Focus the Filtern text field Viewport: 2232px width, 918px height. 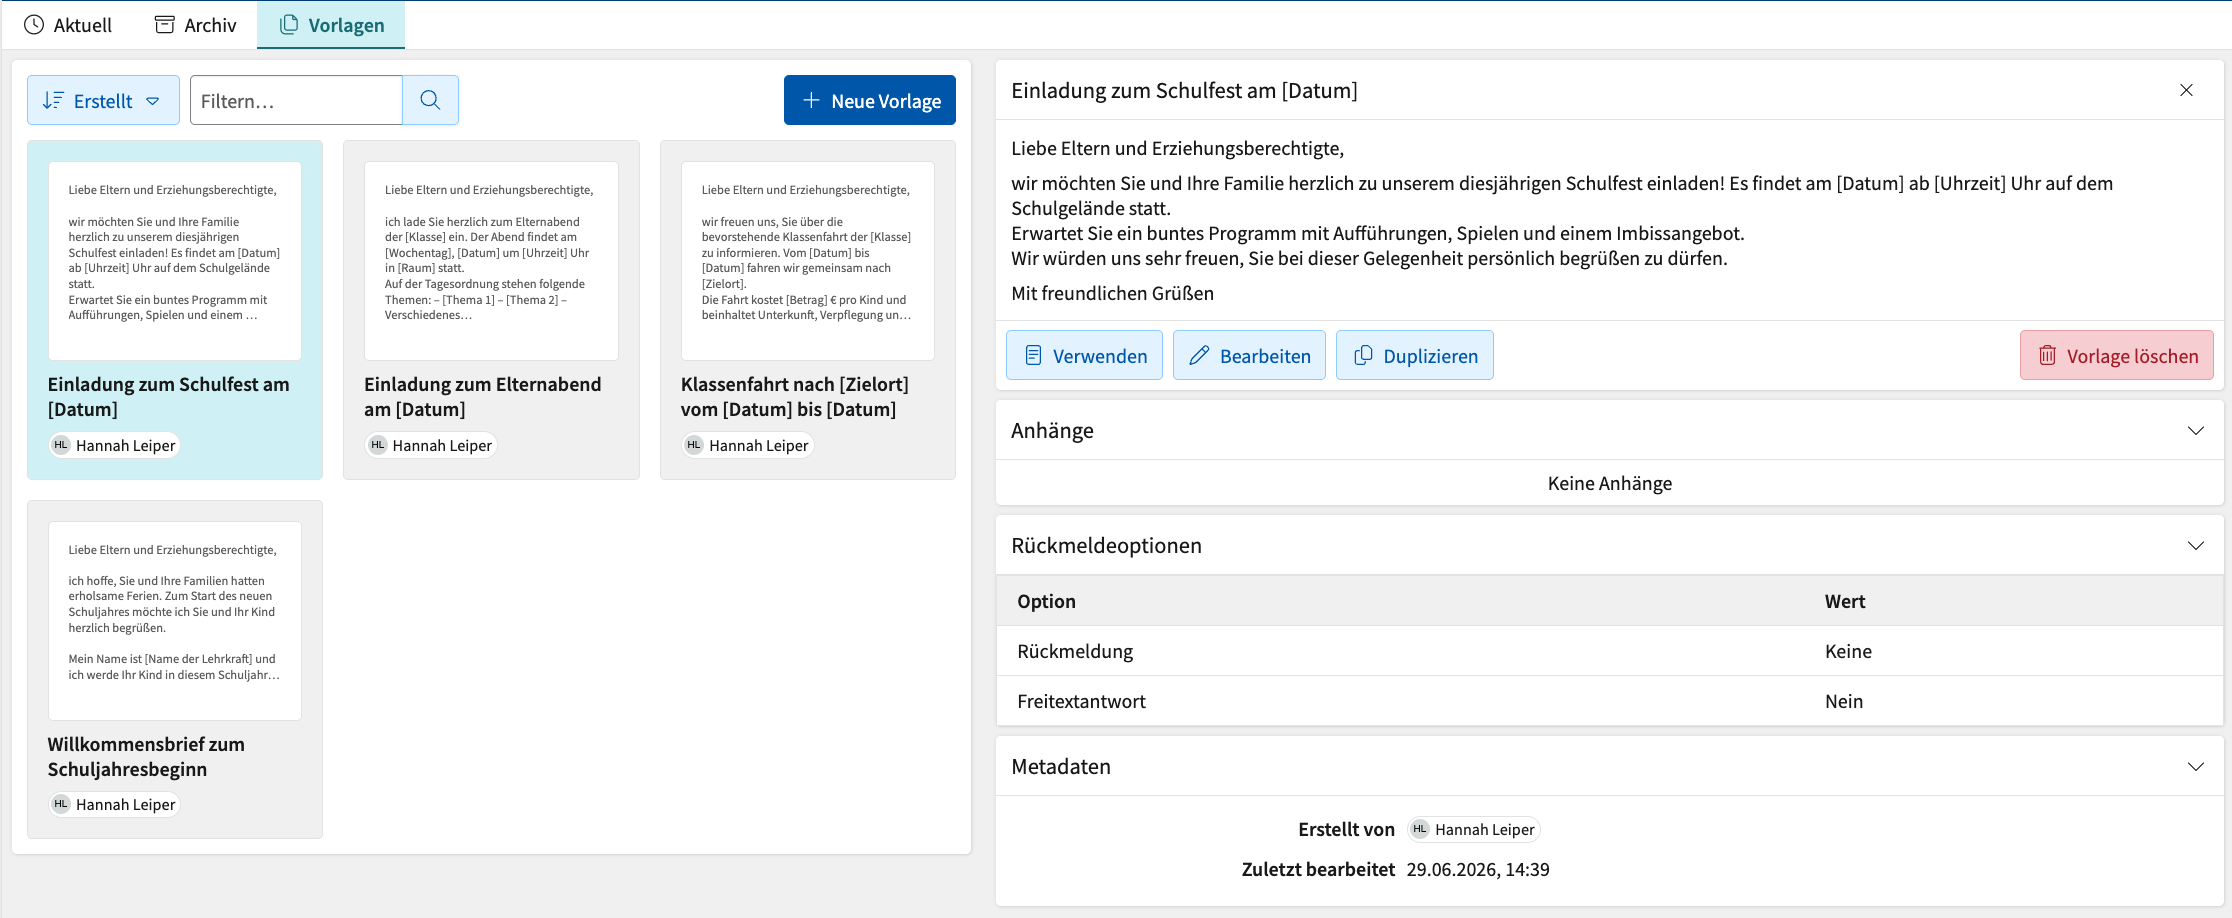(296, 100)
